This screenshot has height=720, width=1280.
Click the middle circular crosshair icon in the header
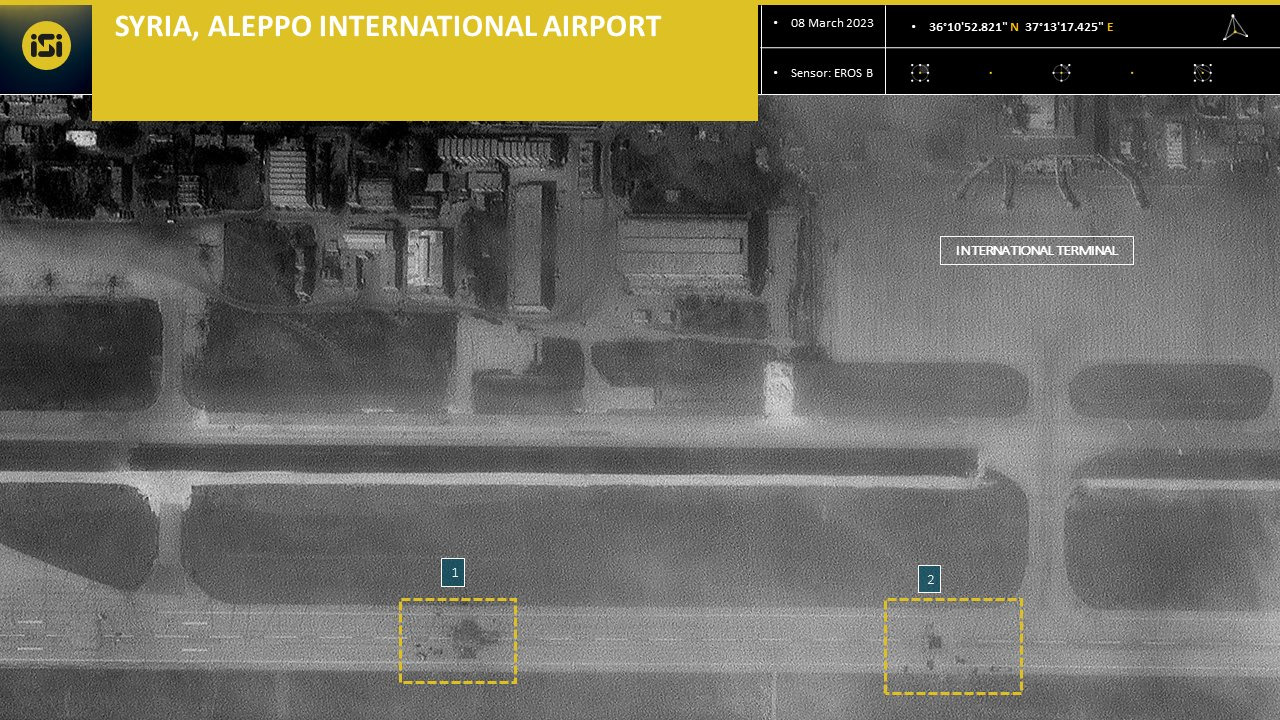click(1061, 72)
